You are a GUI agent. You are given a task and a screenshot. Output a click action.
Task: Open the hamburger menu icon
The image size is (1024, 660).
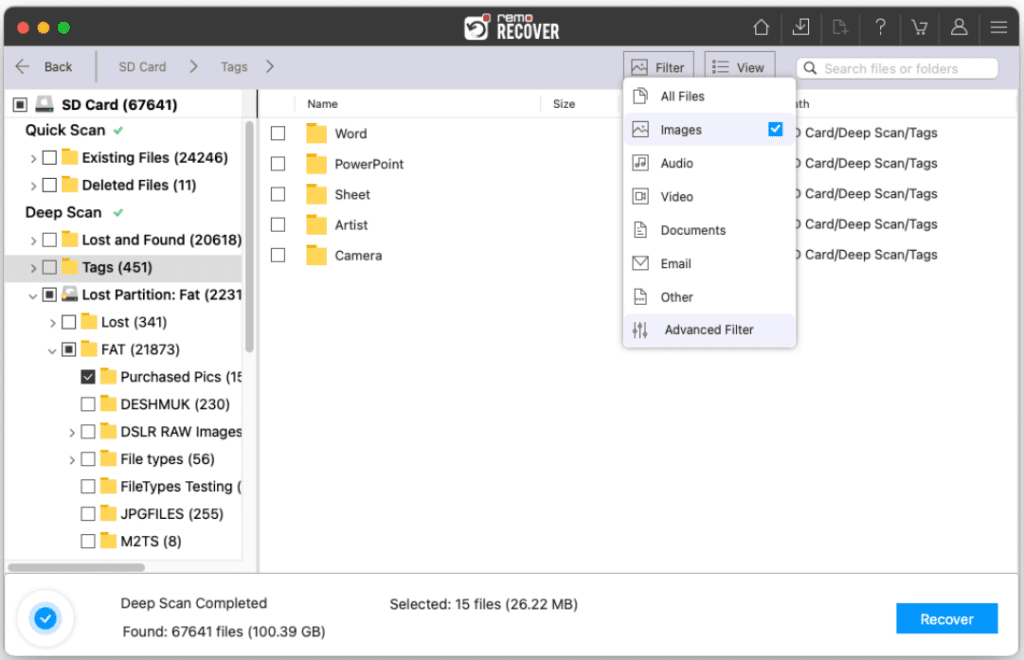pyautogui.click(x=998, y=27)
